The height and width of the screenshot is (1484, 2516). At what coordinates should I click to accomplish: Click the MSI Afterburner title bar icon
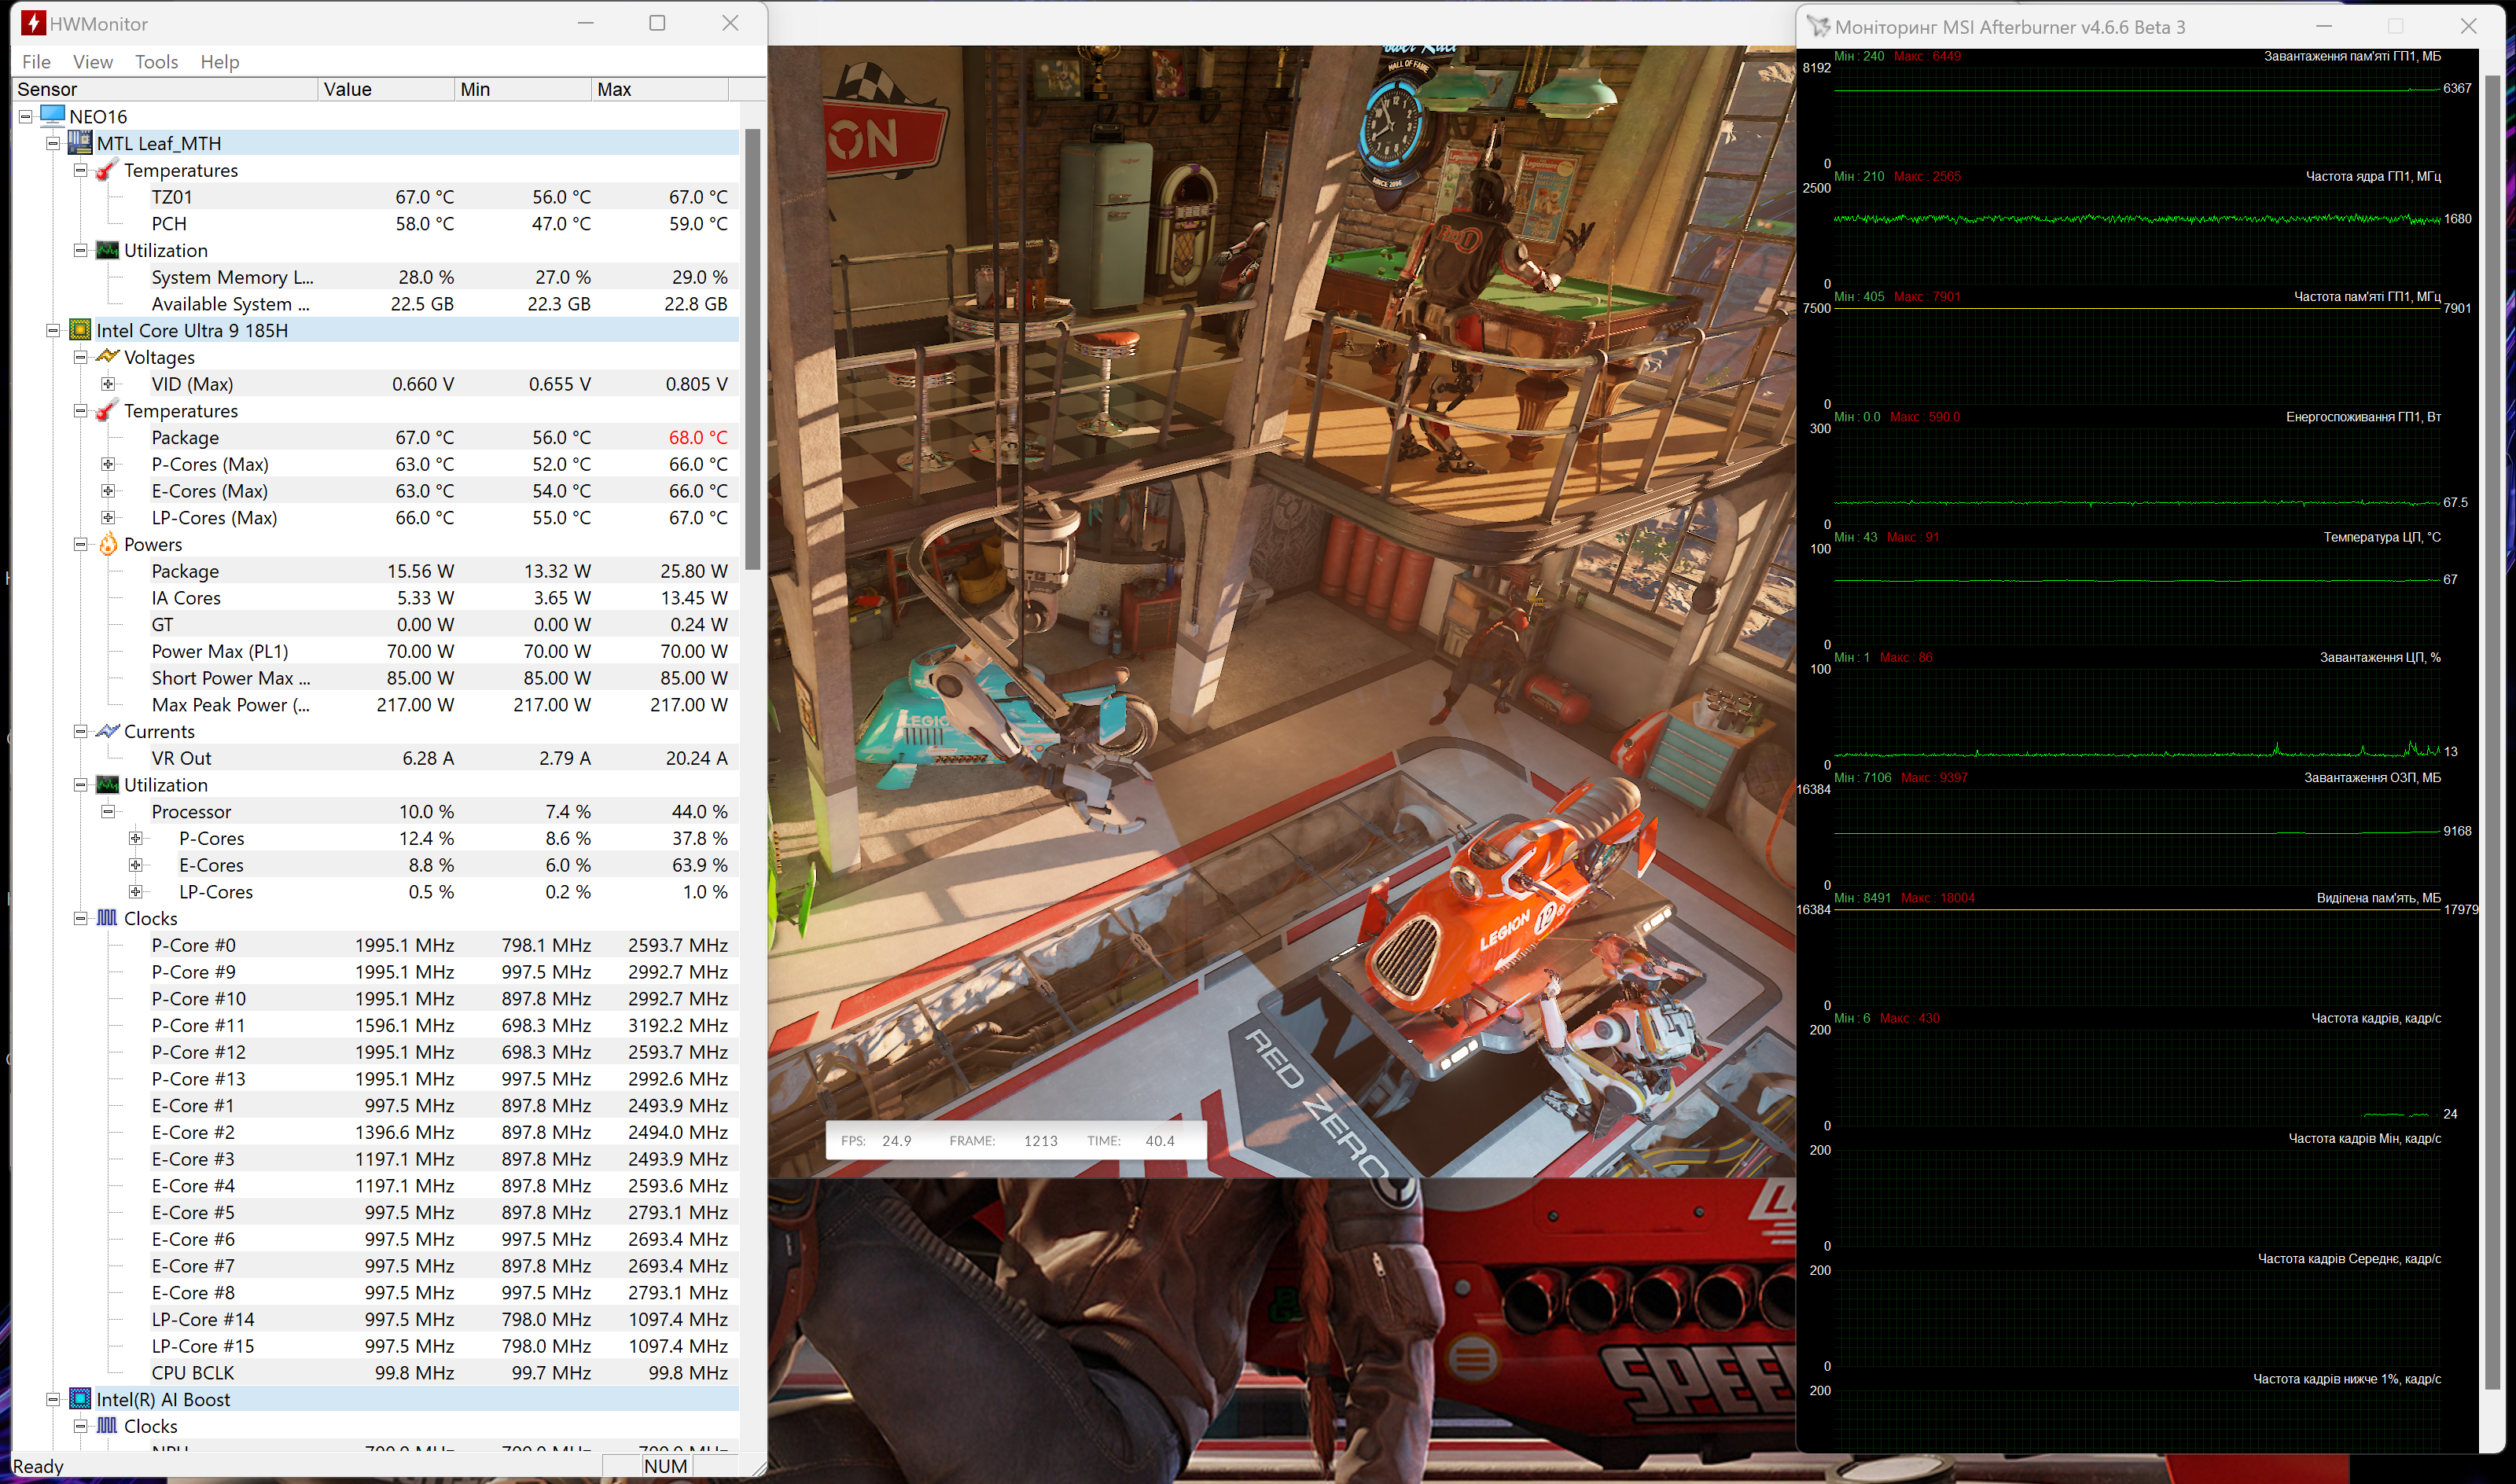1818,27
